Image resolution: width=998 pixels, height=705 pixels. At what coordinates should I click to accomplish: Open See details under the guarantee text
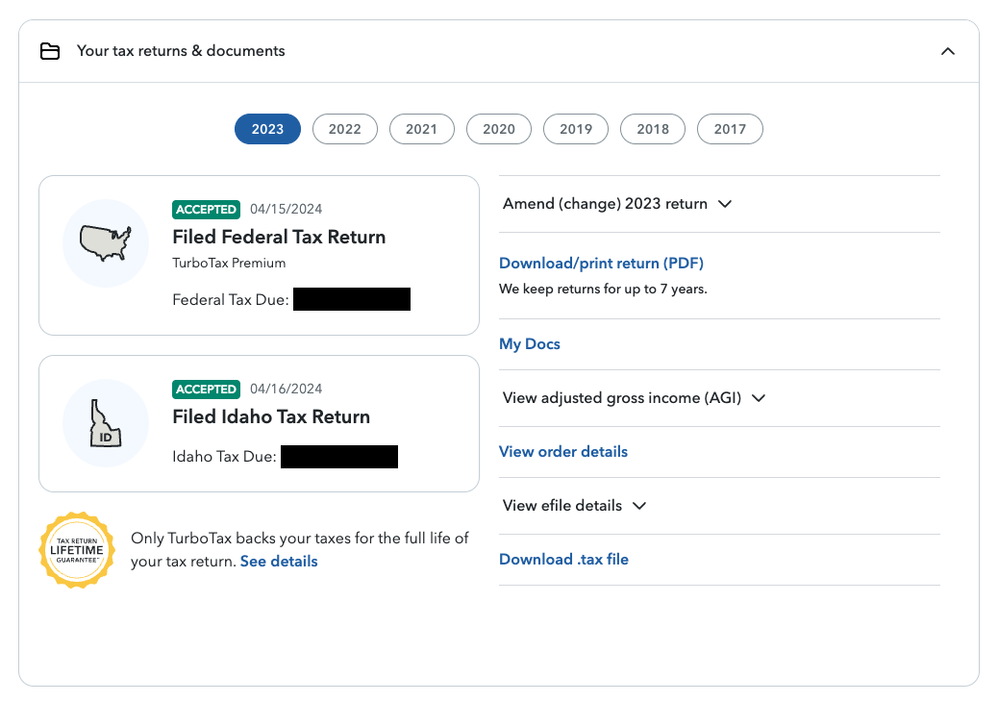click(278, 561)
